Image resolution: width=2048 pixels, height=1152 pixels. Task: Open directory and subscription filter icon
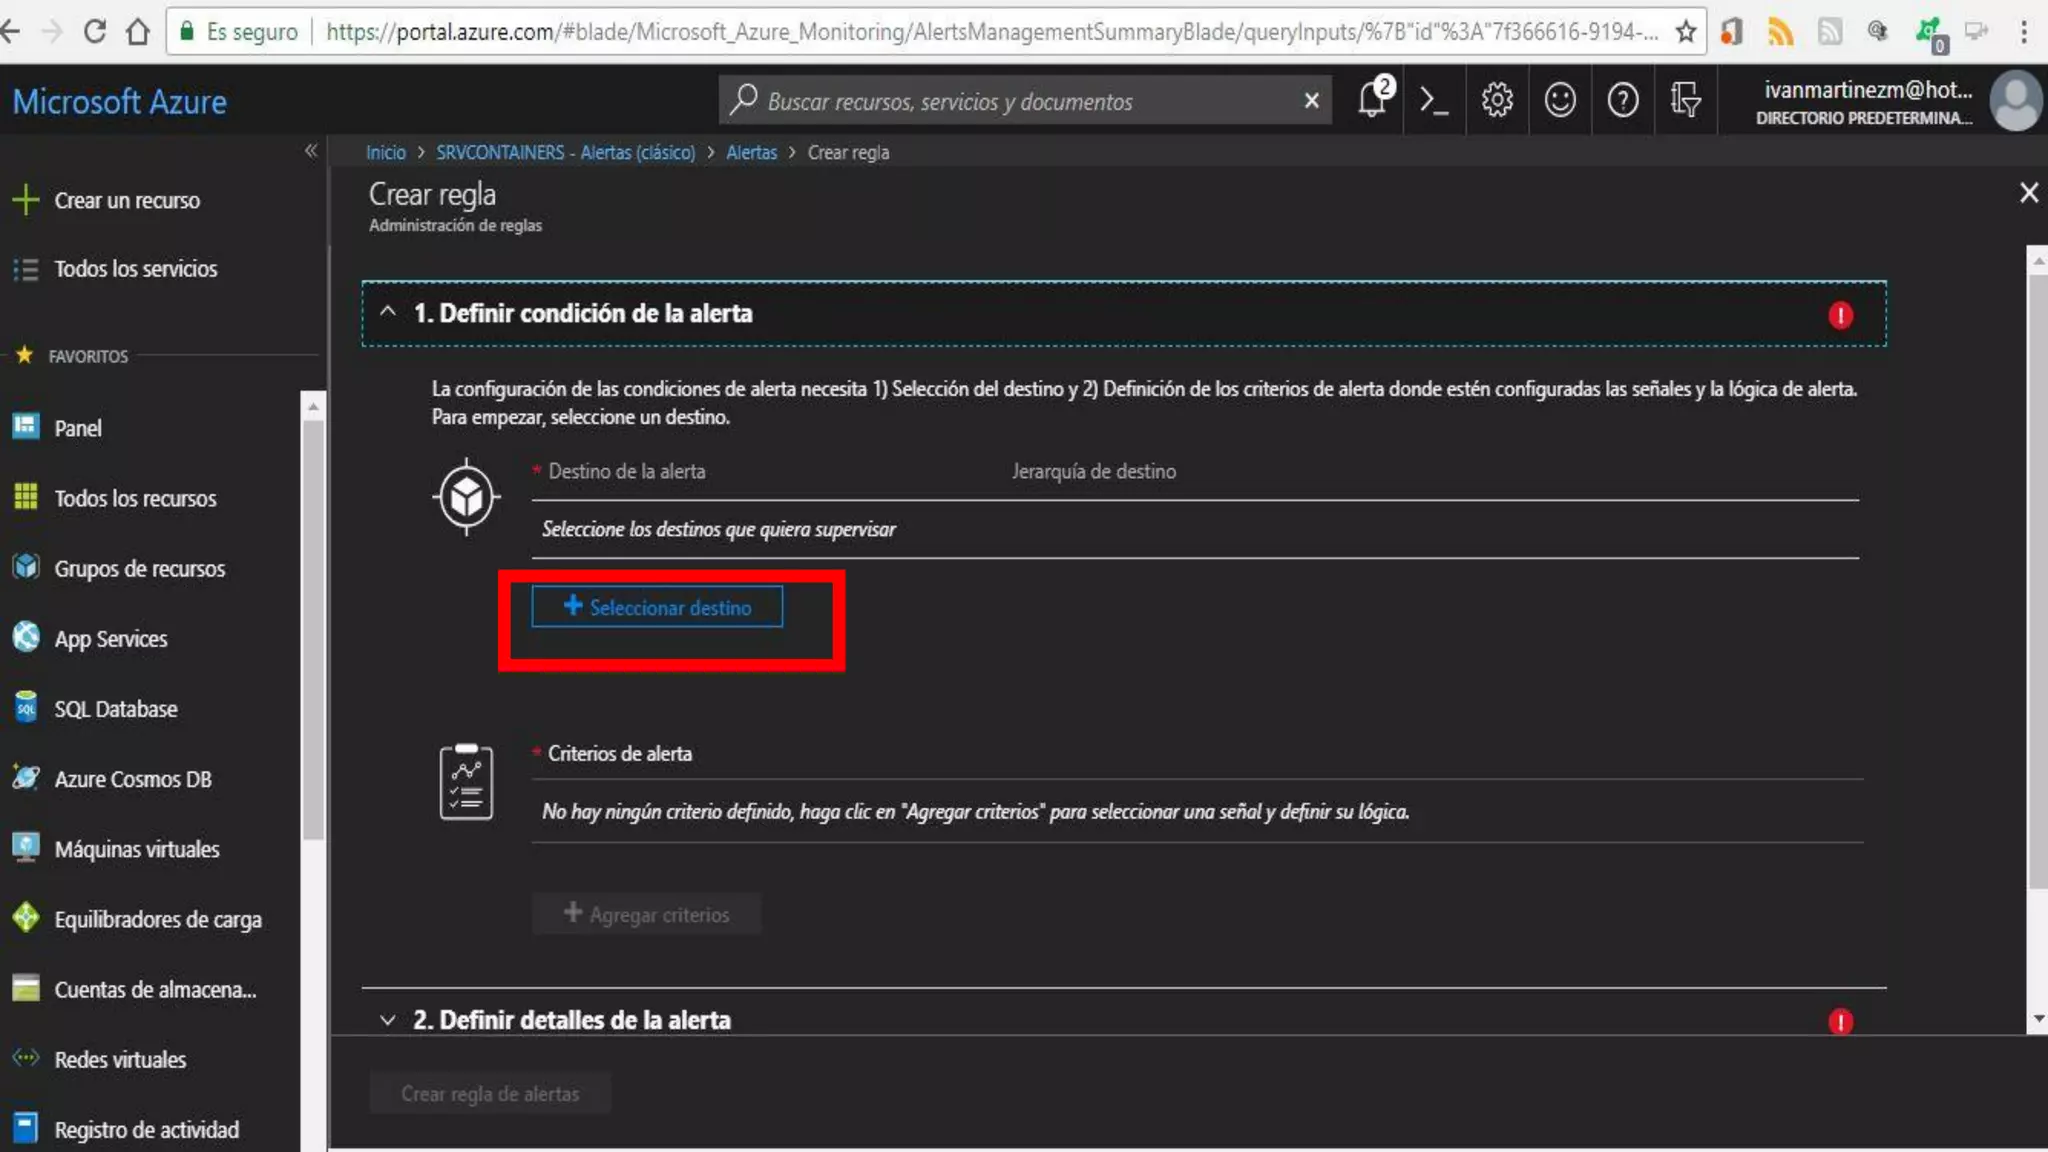click(1685, 100)
